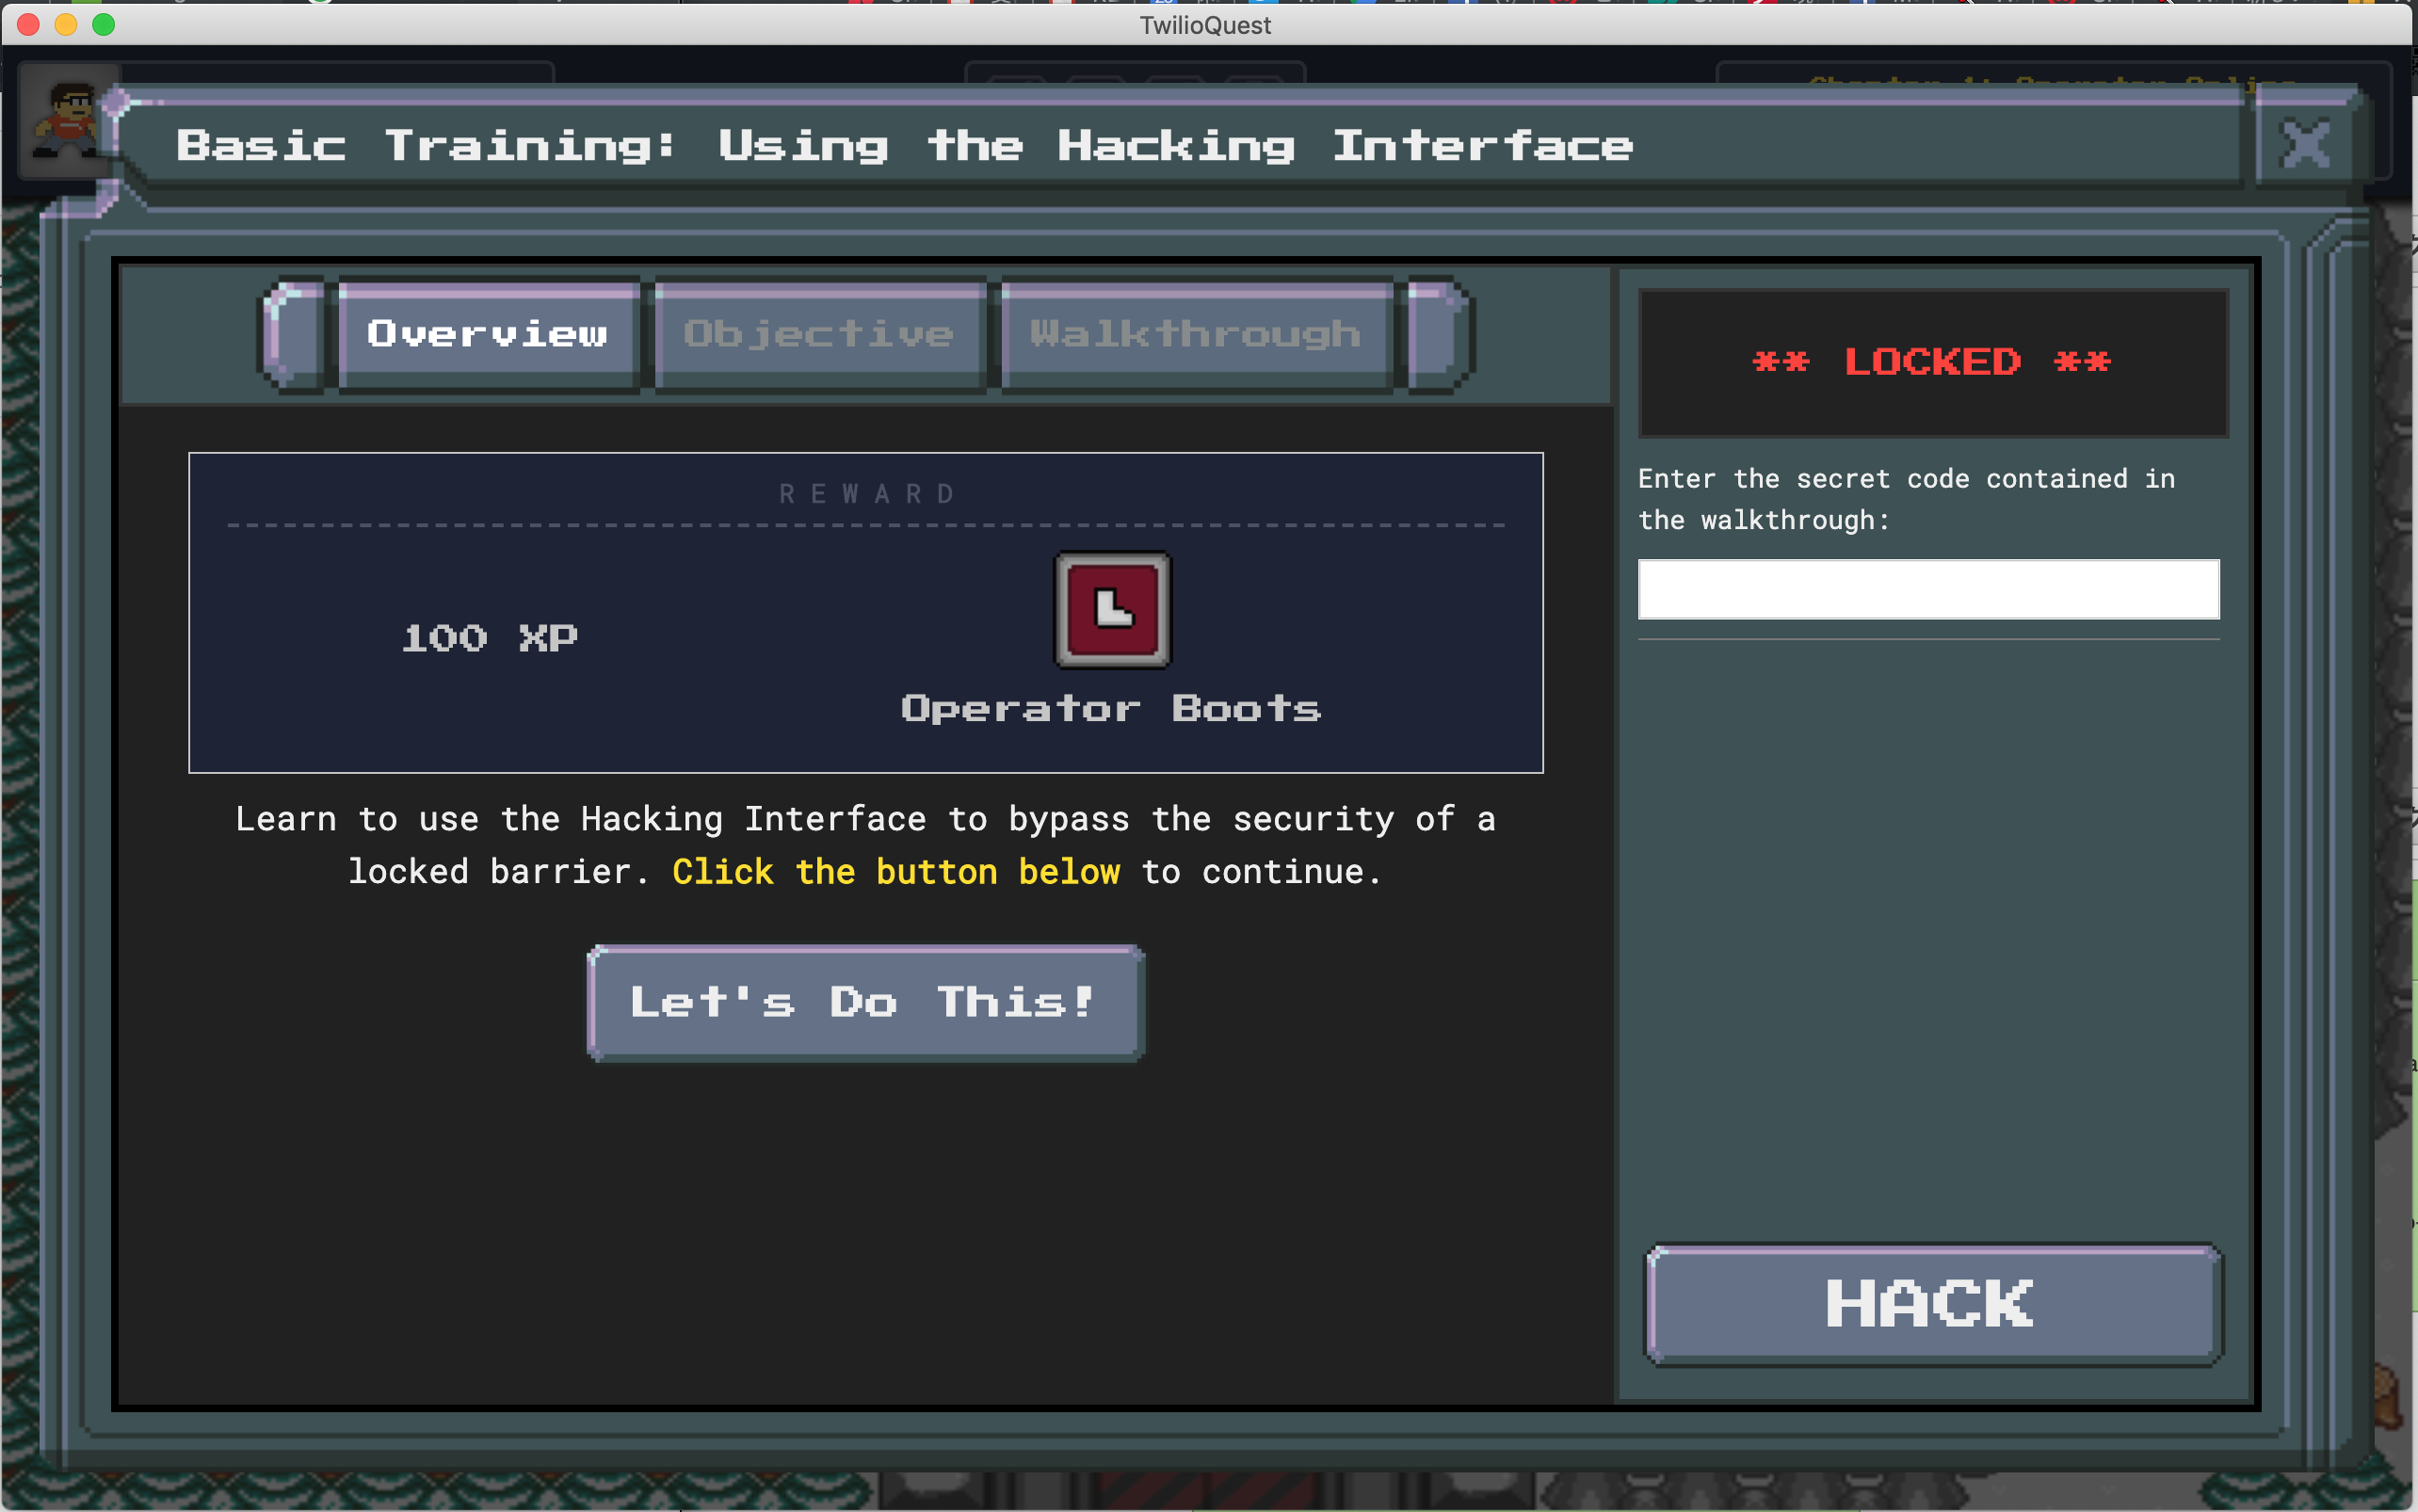
Task: Click the left end cap of the tab bar
Action: [x=295, y=334]
